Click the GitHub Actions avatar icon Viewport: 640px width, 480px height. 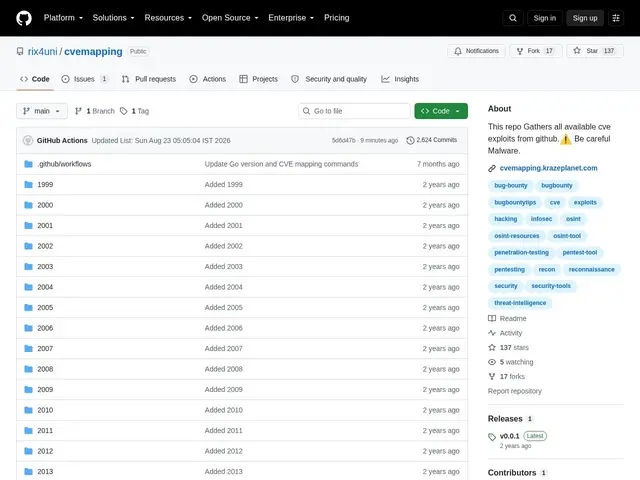pyautogui.click(x=28, y=140)
